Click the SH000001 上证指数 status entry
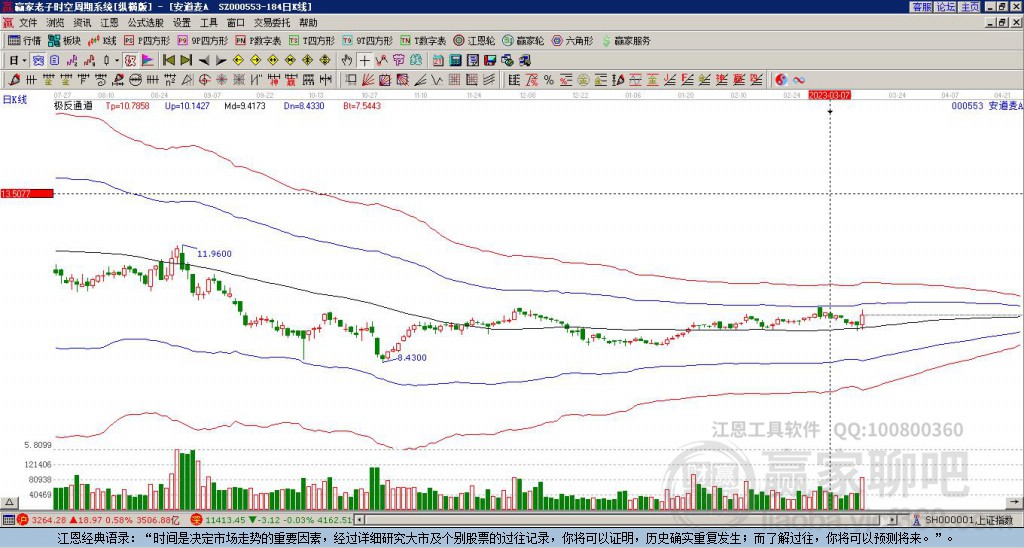The width and height of the screenshot is (1024, 548). [968, 520]
